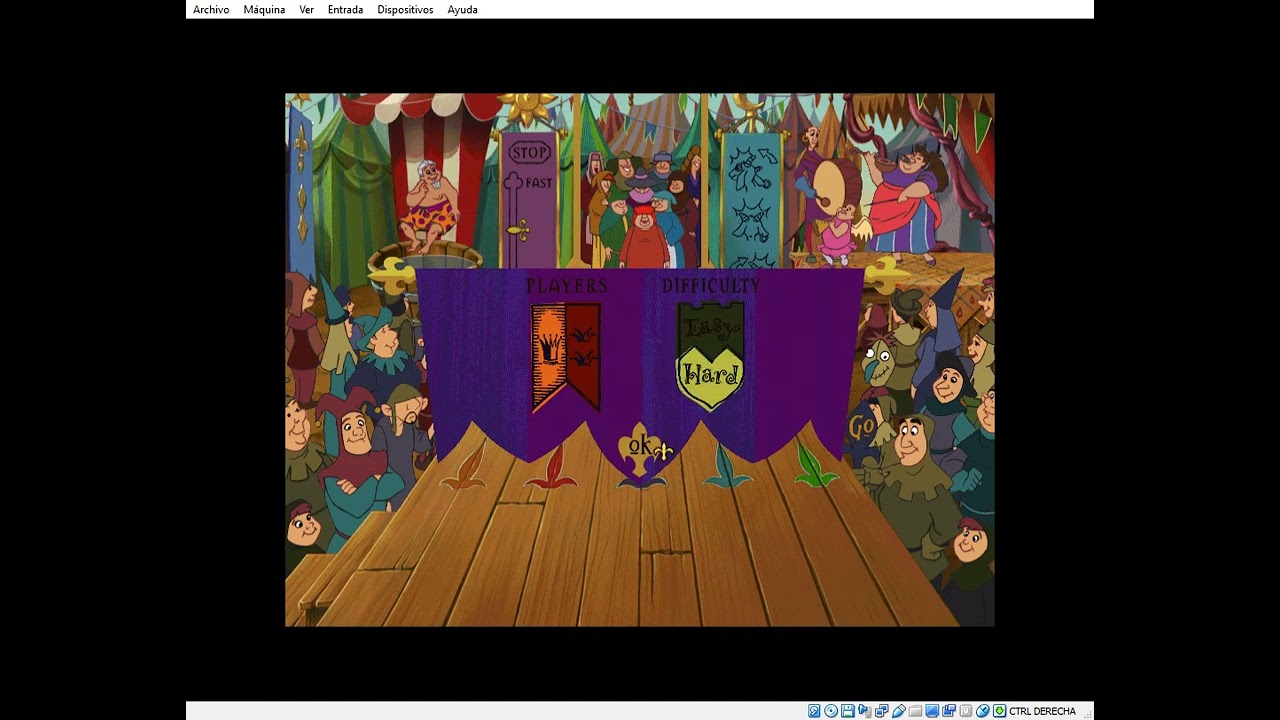The height and width of the screenshot is (720, 1280).
Task: Select the two player jester hats banner
Action: click(x=583, y=355)
